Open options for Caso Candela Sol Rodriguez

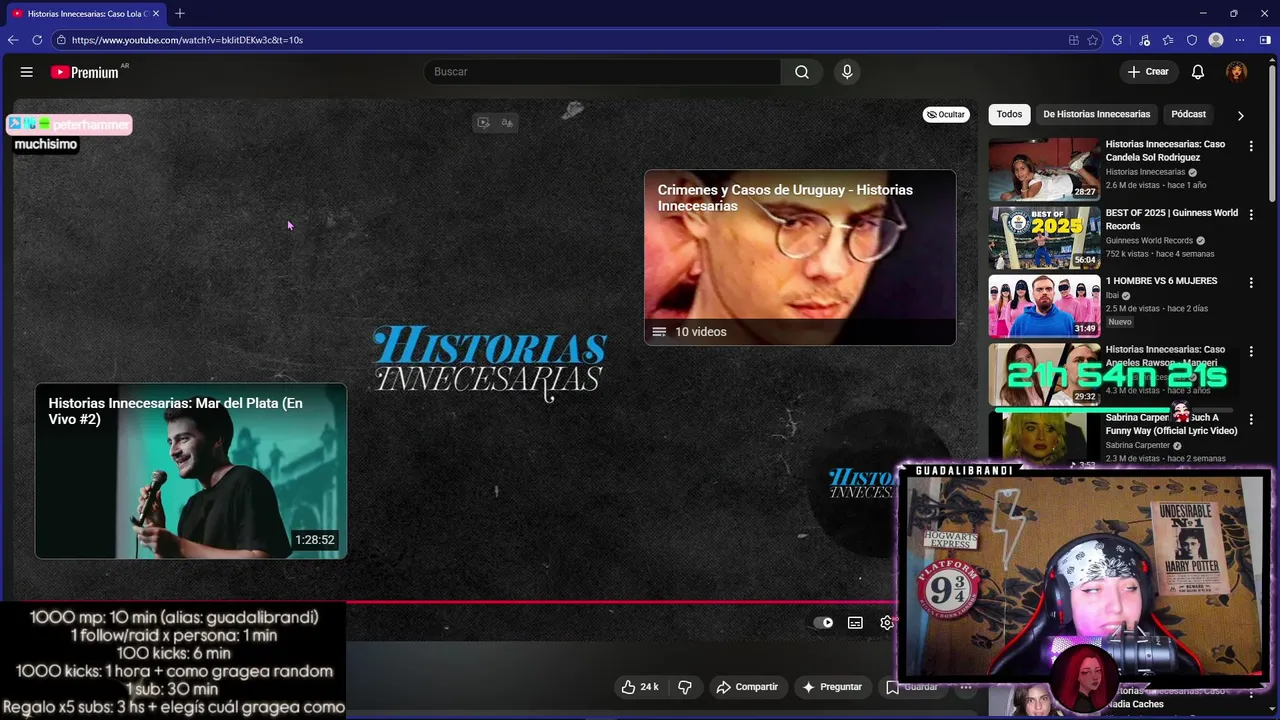click(x=1251, y=146)
